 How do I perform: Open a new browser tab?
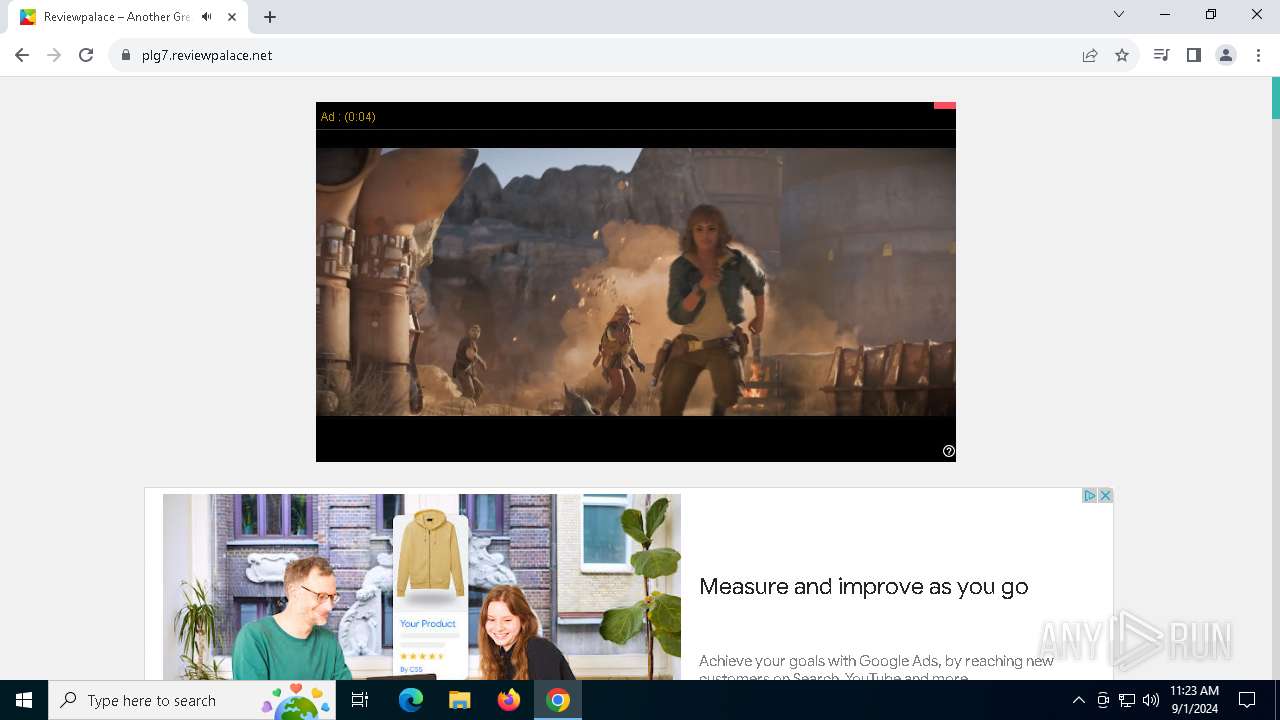270,16
